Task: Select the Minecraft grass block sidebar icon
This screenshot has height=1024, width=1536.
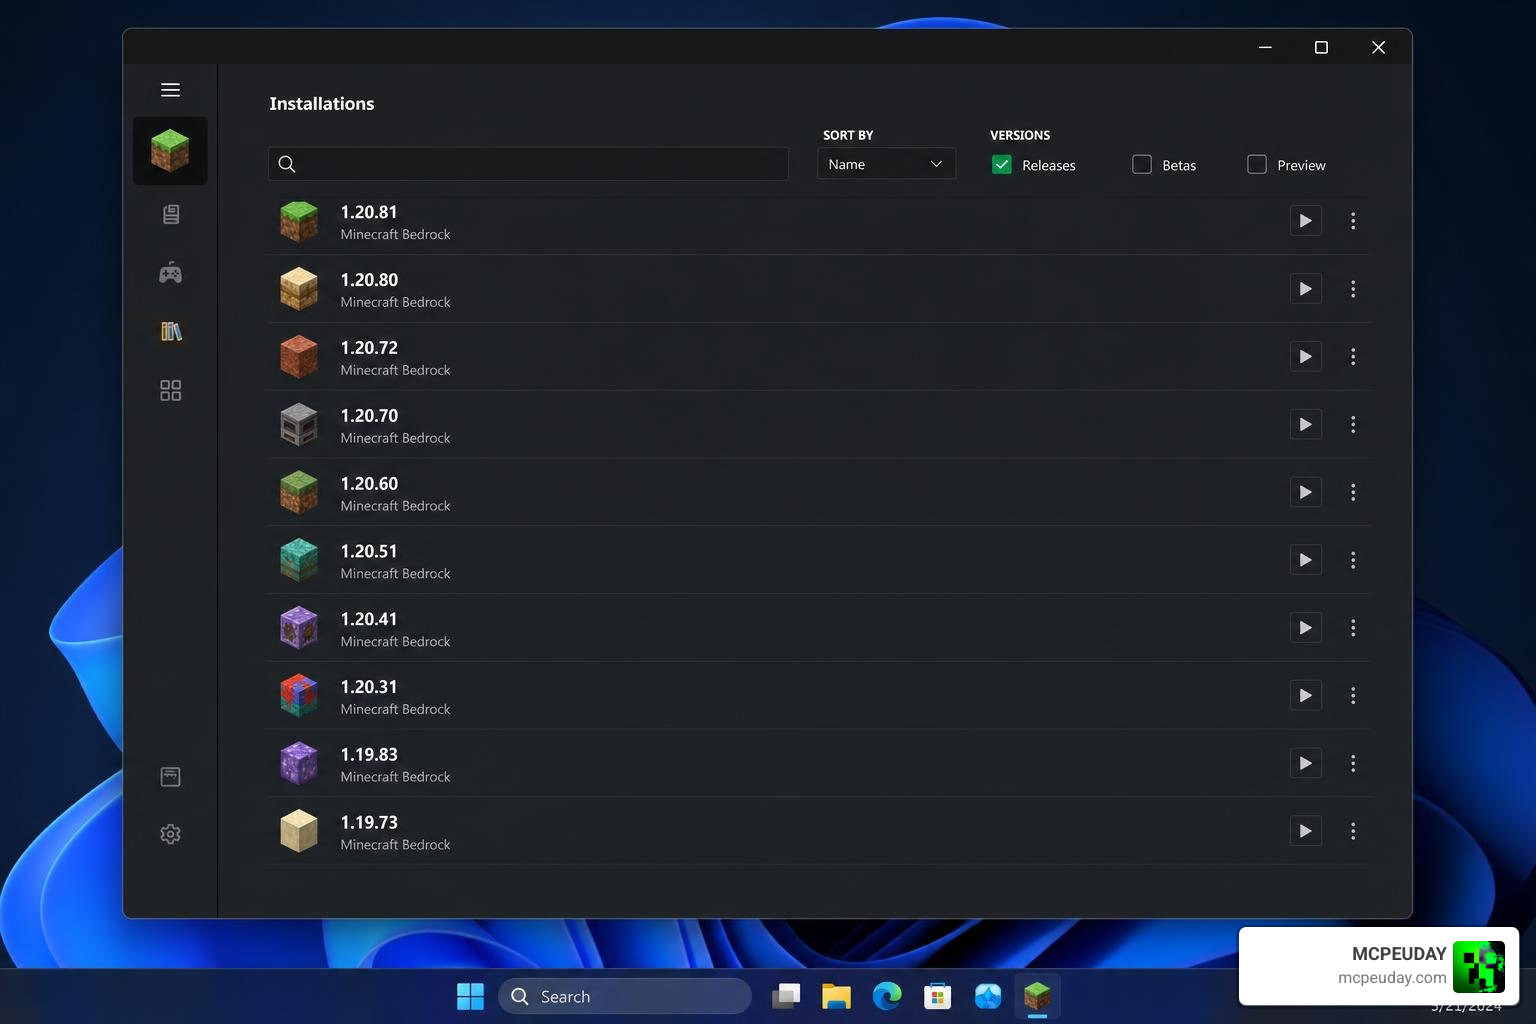Action: pos(170,151)
